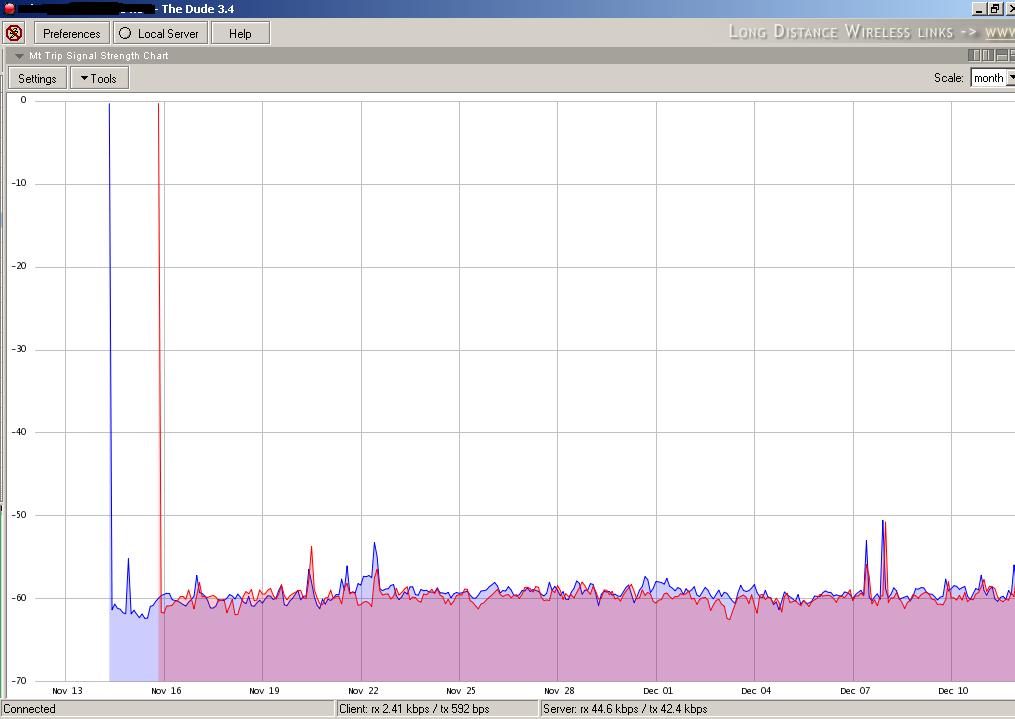Open the Help menu
This screenshot has width=1015, height=719.
coord(240,34)
